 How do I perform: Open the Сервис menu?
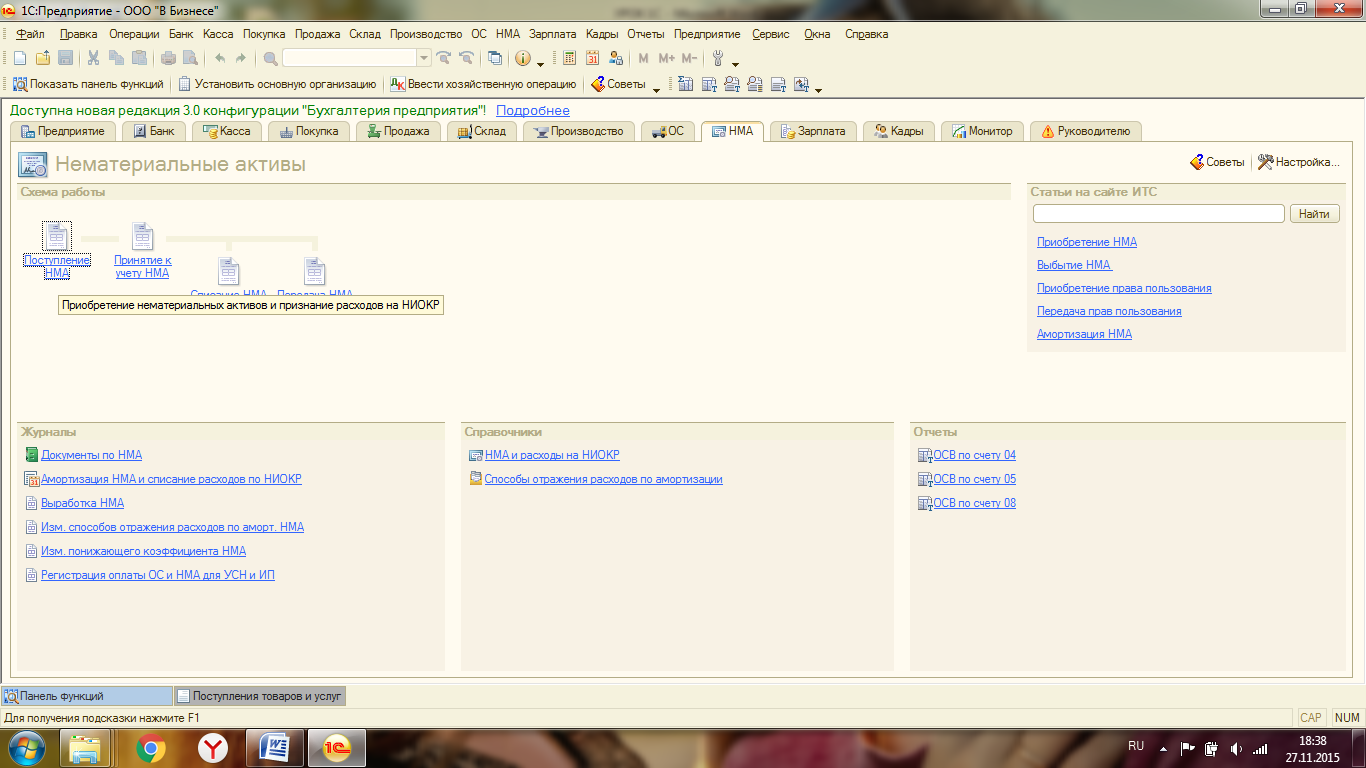click(x=771, y=34)
